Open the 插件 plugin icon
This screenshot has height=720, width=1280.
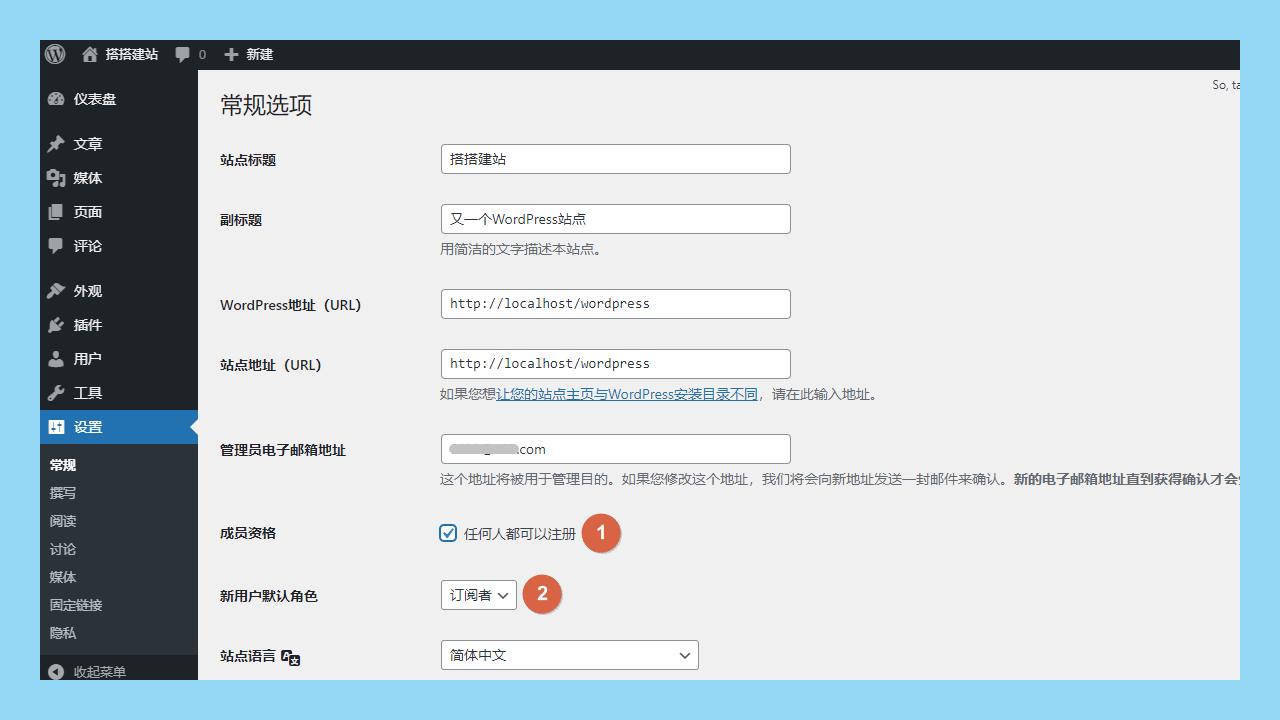pos(55,324)
